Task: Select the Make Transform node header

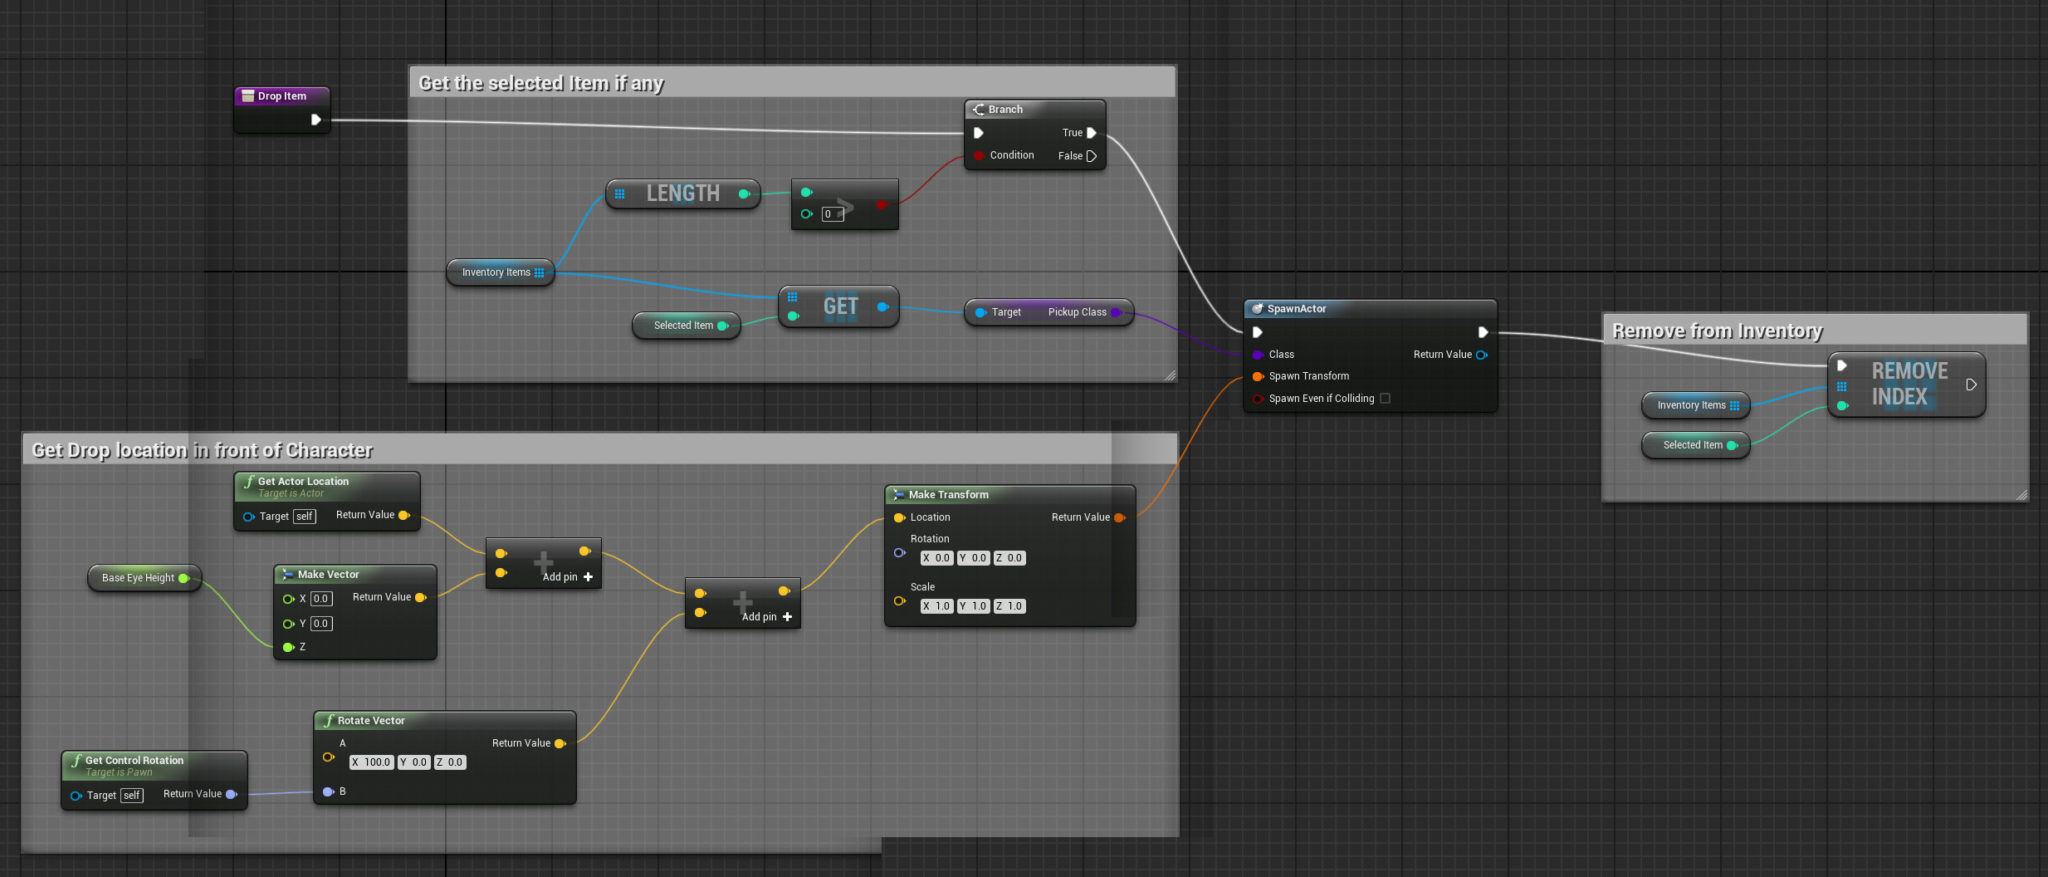Action: pyautogui.click(x=1009, y=495)
